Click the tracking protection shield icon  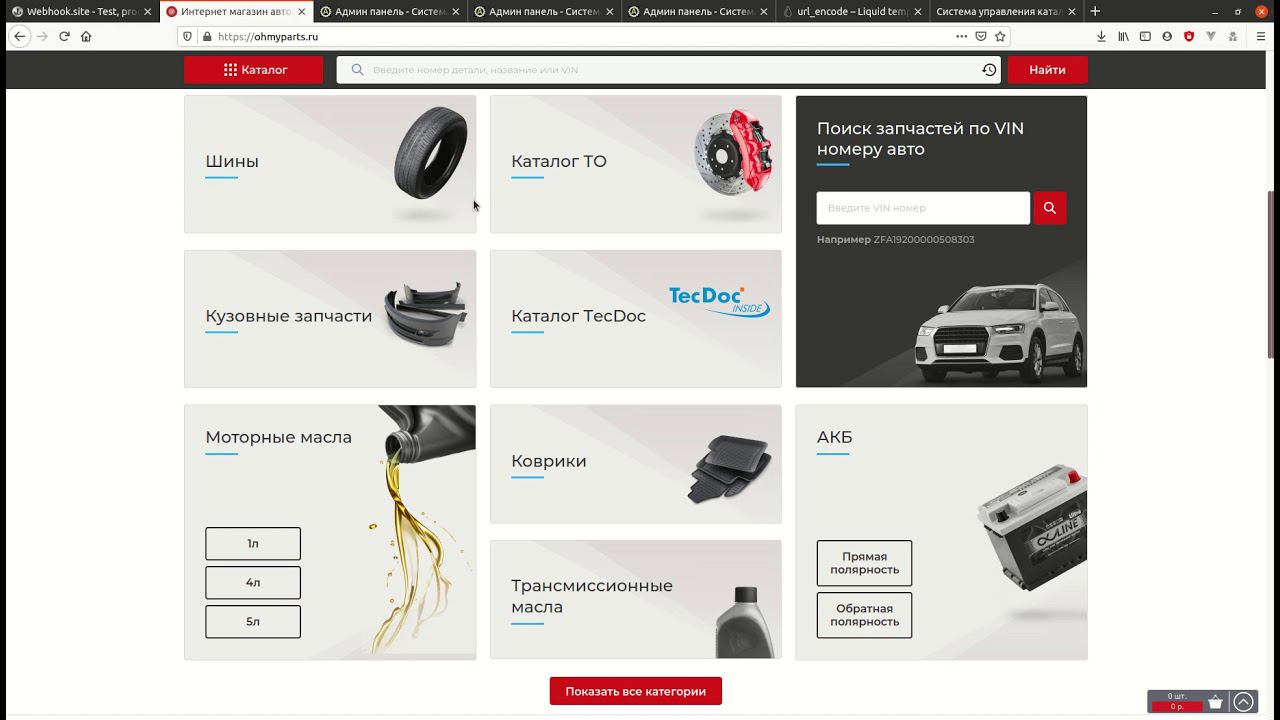[187, 36]
